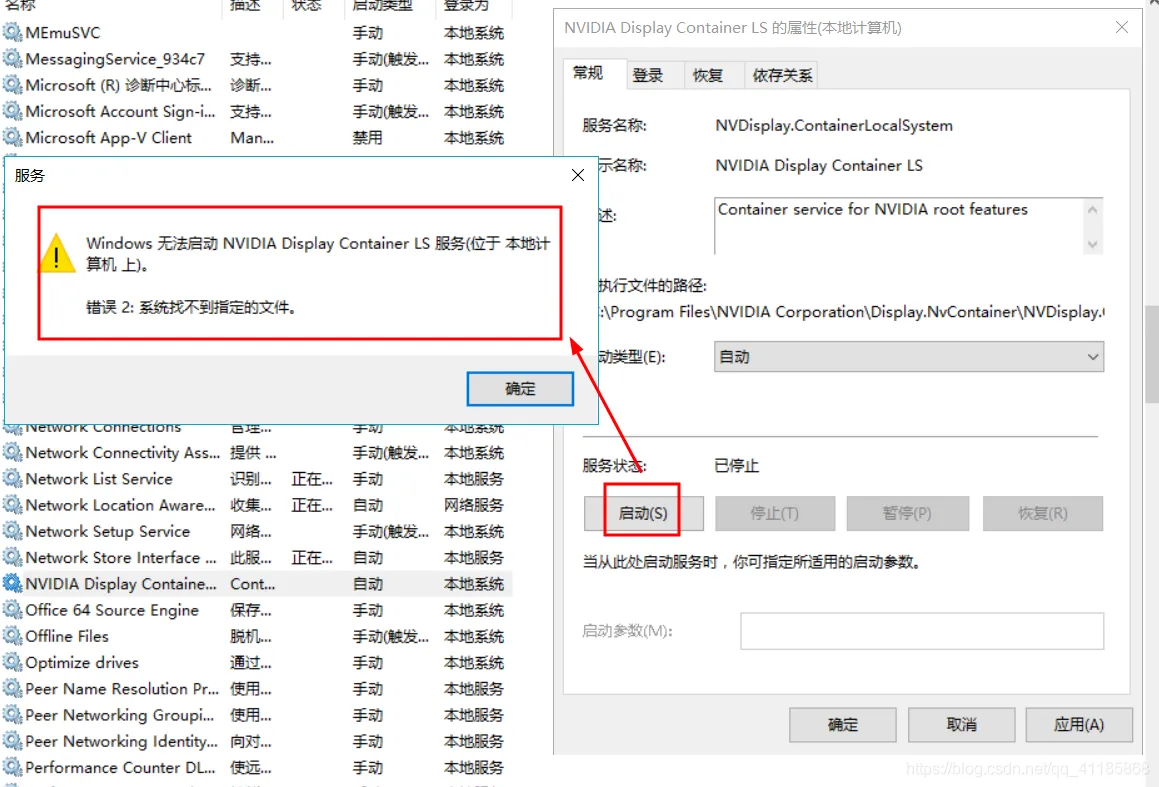This screenshot has height=787, width=1159.
Task: Select Performance Counter DLL row
Action: click(x=256, y=767)
